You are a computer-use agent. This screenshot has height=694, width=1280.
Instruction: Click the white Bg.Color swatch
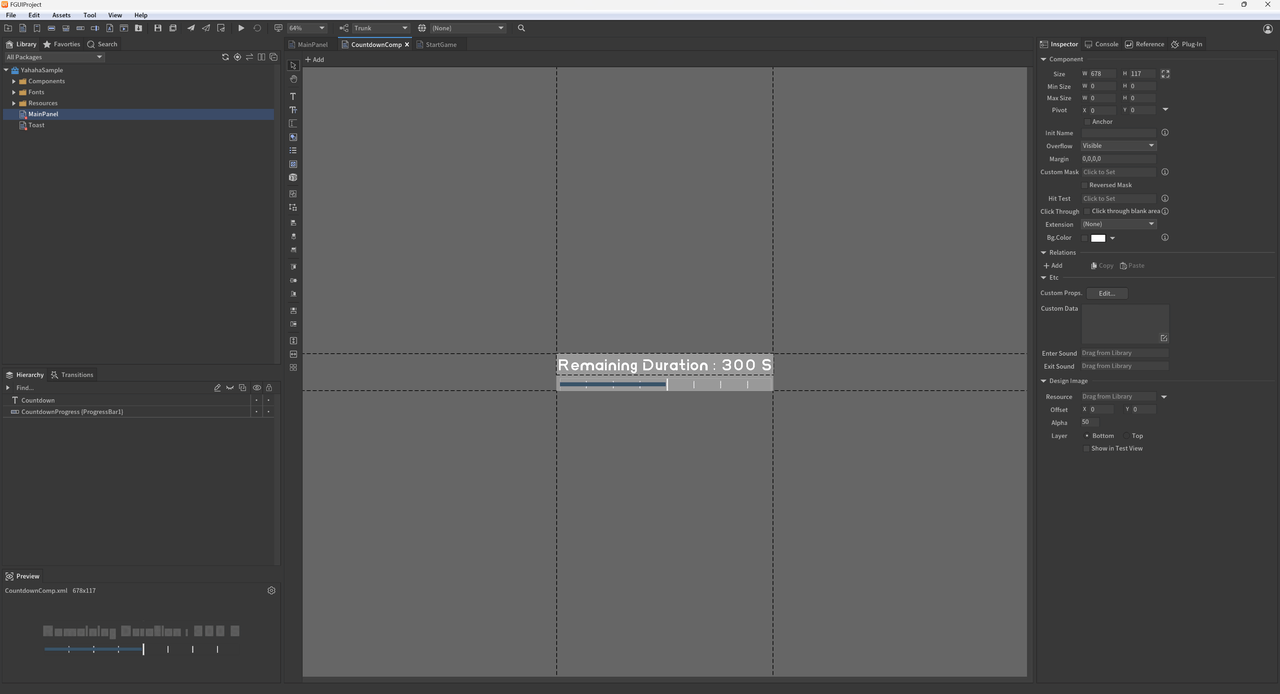pyautogui.click(x=1098, y=238)
